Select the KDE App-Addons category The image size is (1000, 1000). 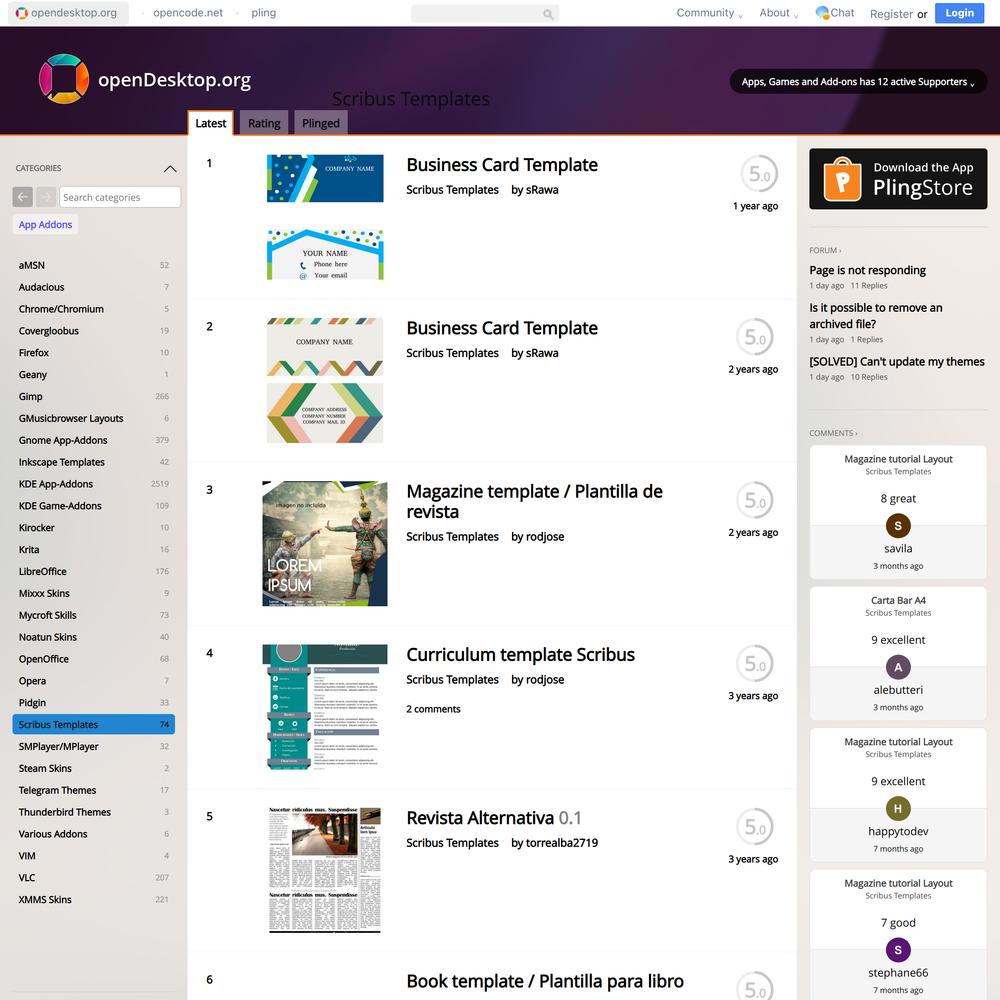point(93,484)
